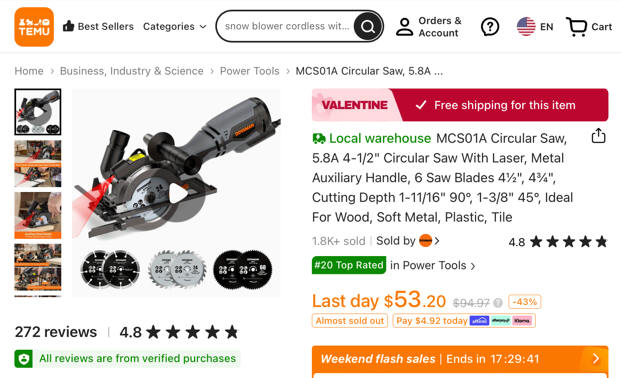Expand the Categories dropdown
This screenshot has height=378, width=621.
175,27
